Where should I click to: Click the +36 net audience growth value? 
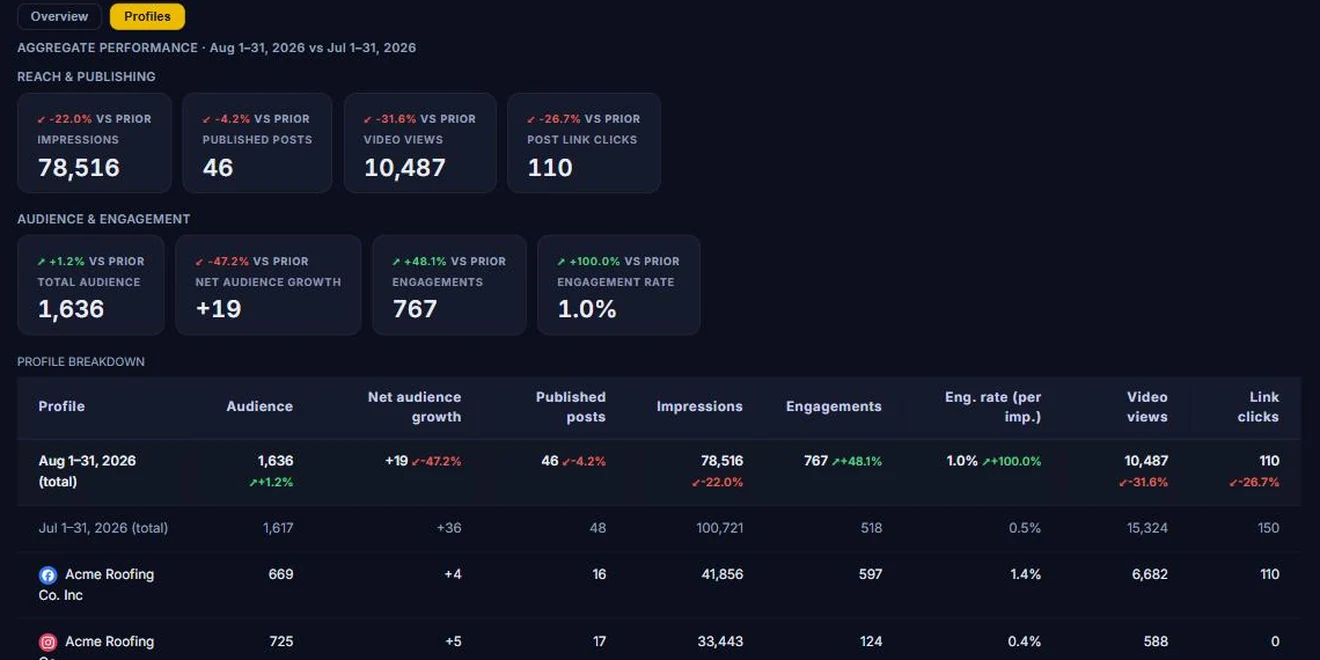pyautogui.click(x=449, y=528)
